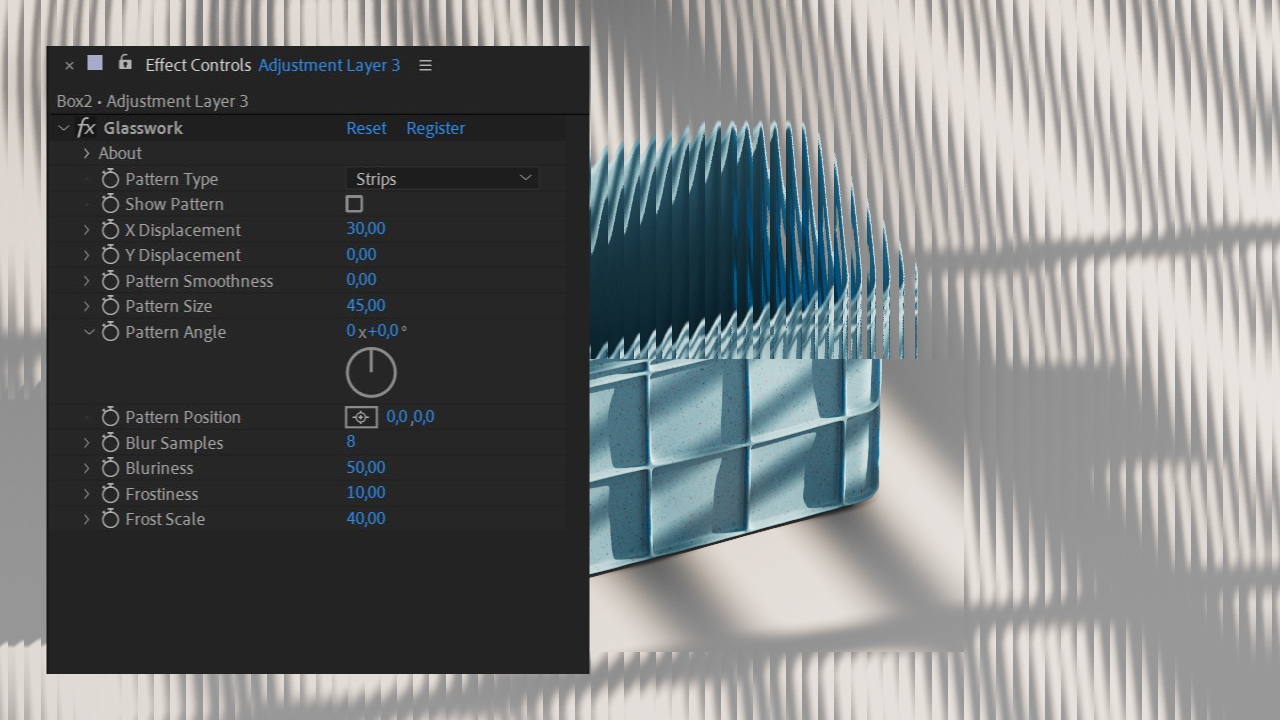Click the stopwatch for Bluriness
The width and height of the screenshot is (1280, 720).
point(111,467)
